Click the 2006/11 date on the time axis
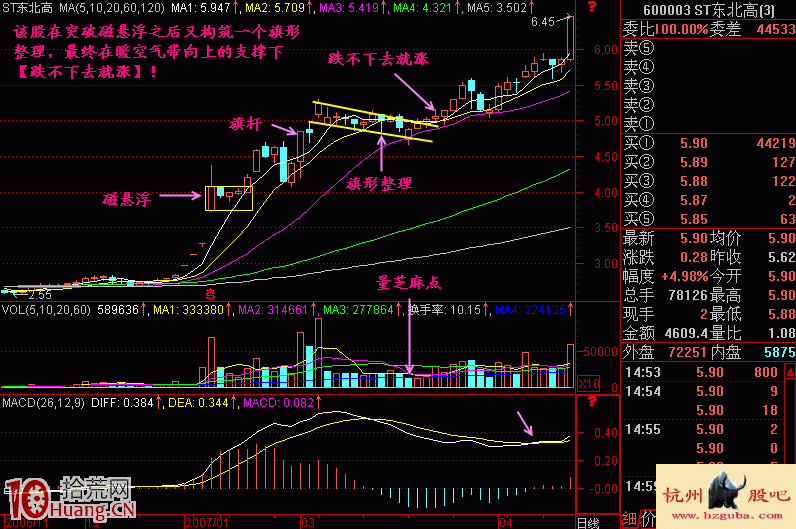 coord(25,523)
